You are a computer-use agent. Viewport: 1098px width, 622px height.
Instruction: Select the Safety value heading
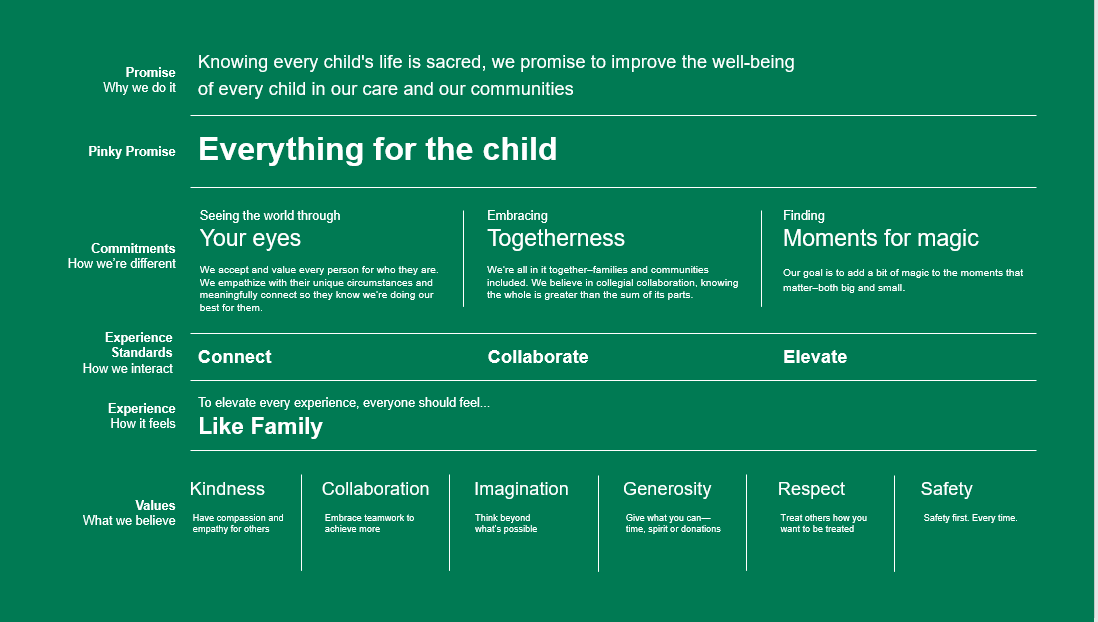[x=947, y=489]
